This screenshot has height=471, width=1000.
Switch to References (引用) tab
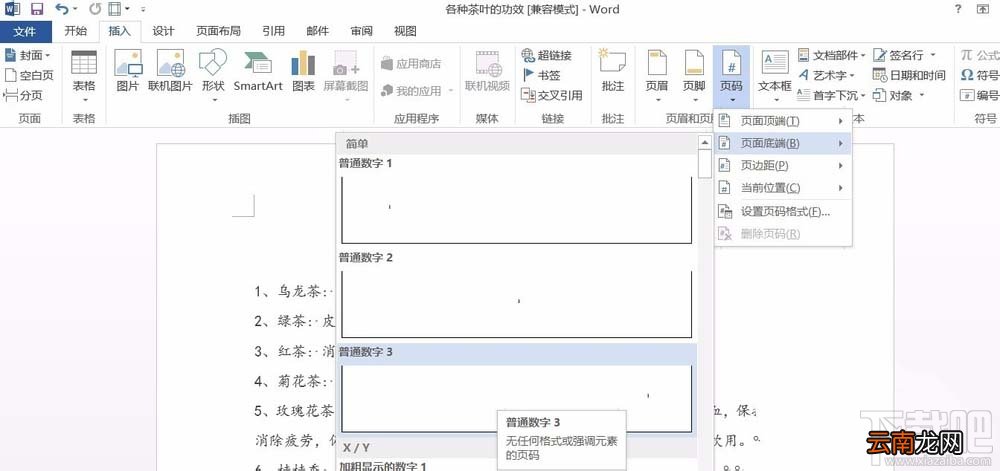(x=274, y=31)
